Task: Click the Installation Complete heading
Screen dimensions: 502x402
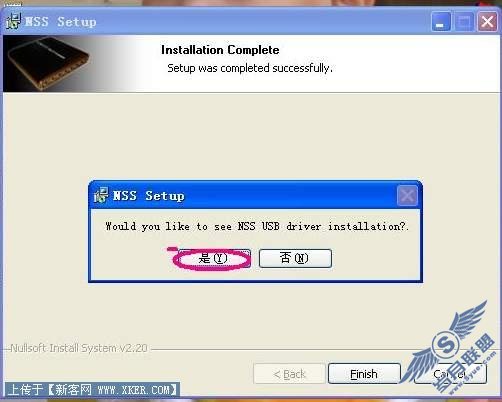Action: [220, 50]
